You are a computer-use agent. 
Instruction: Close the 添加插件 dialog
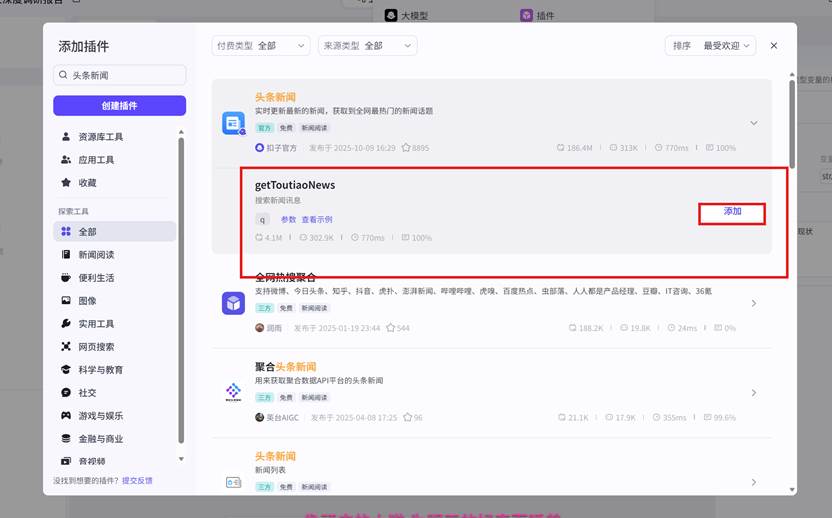774,46
